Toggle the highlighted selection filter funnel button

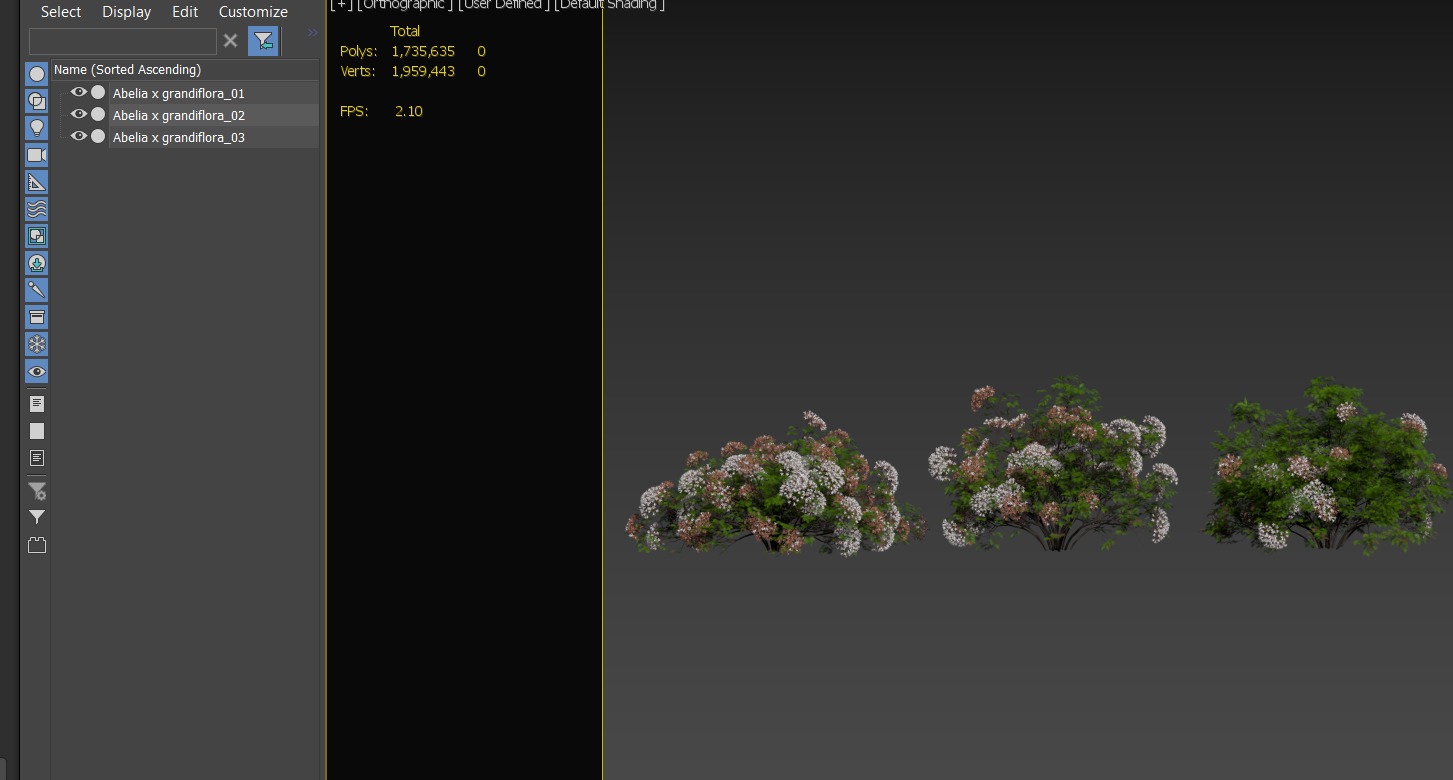point(263,41)
